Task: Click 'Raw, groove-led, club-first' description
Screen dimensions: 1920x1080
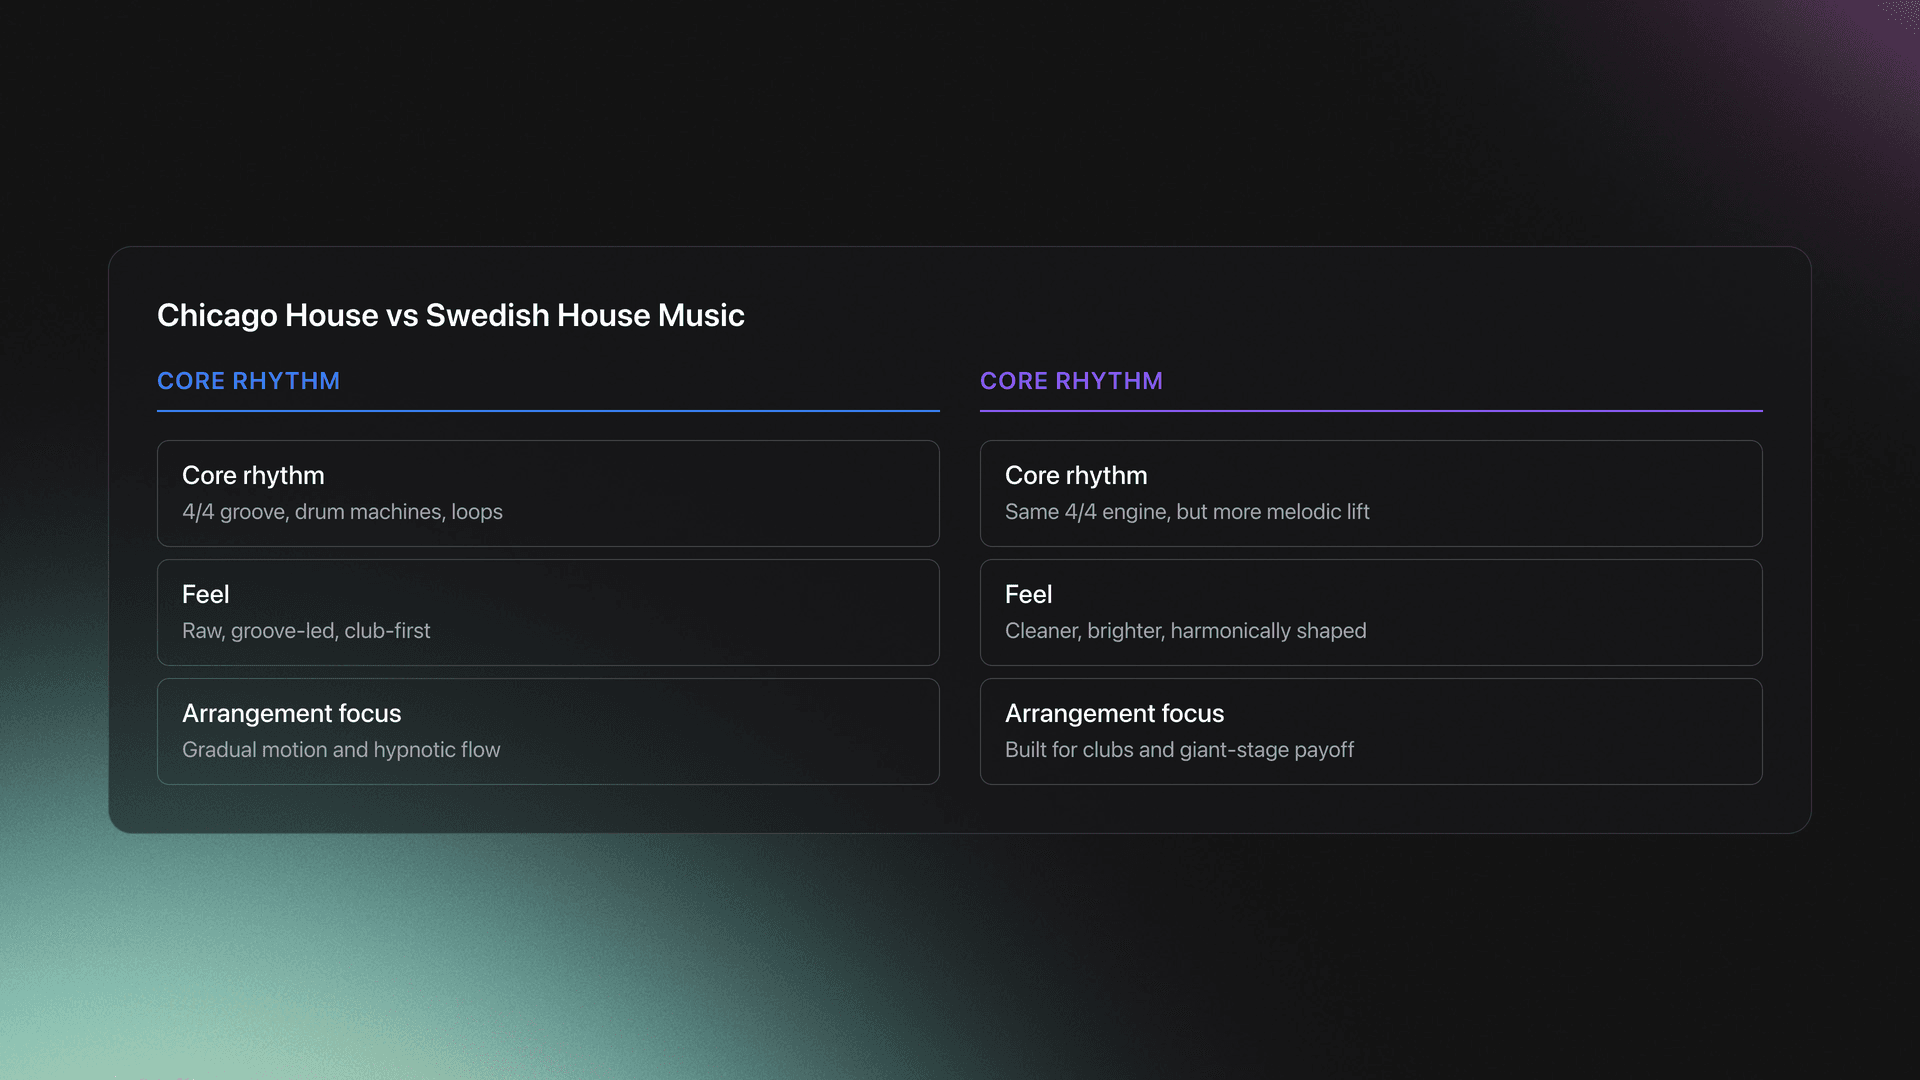Action: [306, 631]
